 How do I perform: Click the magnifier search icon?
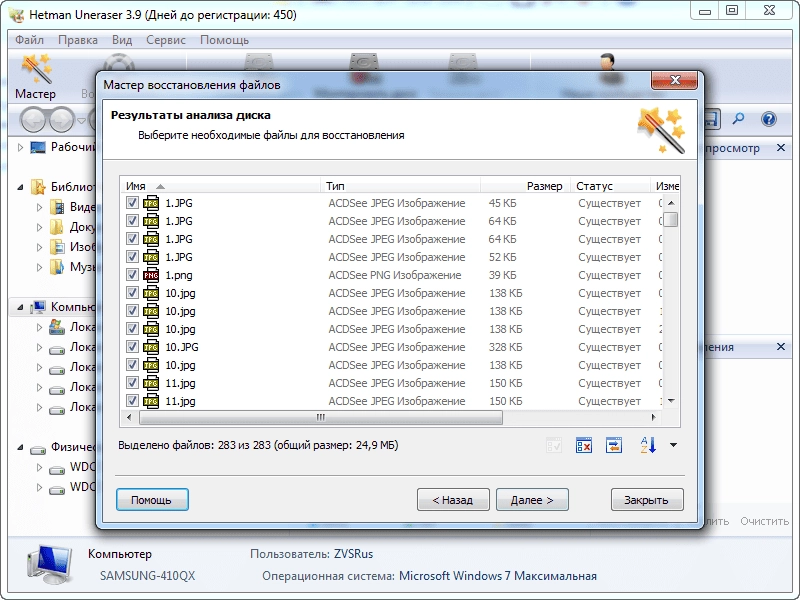pos(738,119)
